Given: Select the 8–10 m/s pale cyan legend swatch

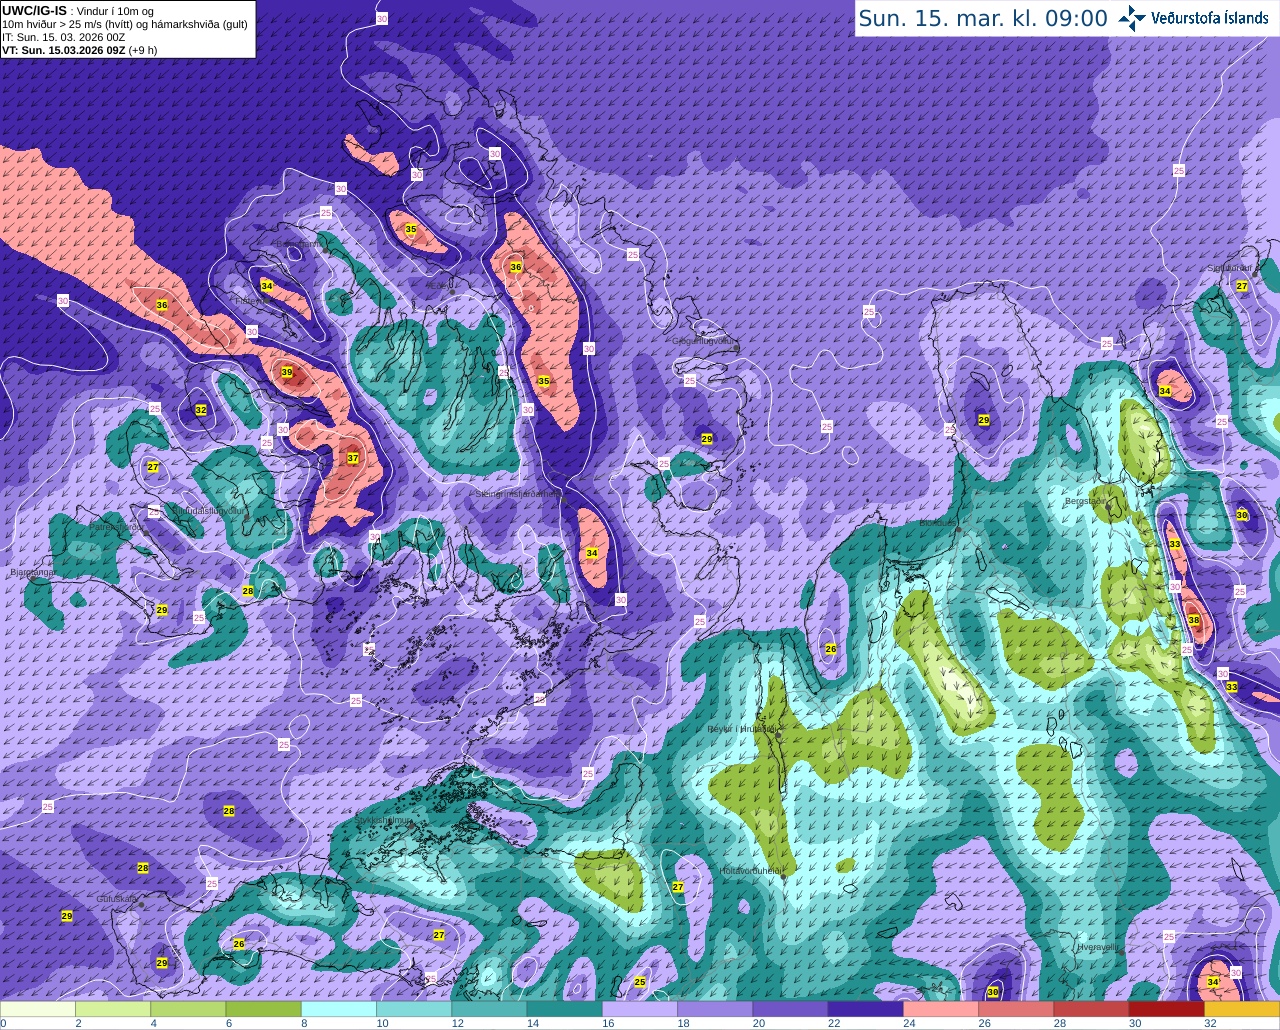Looking at the screenshot, I should point(339,1009).
